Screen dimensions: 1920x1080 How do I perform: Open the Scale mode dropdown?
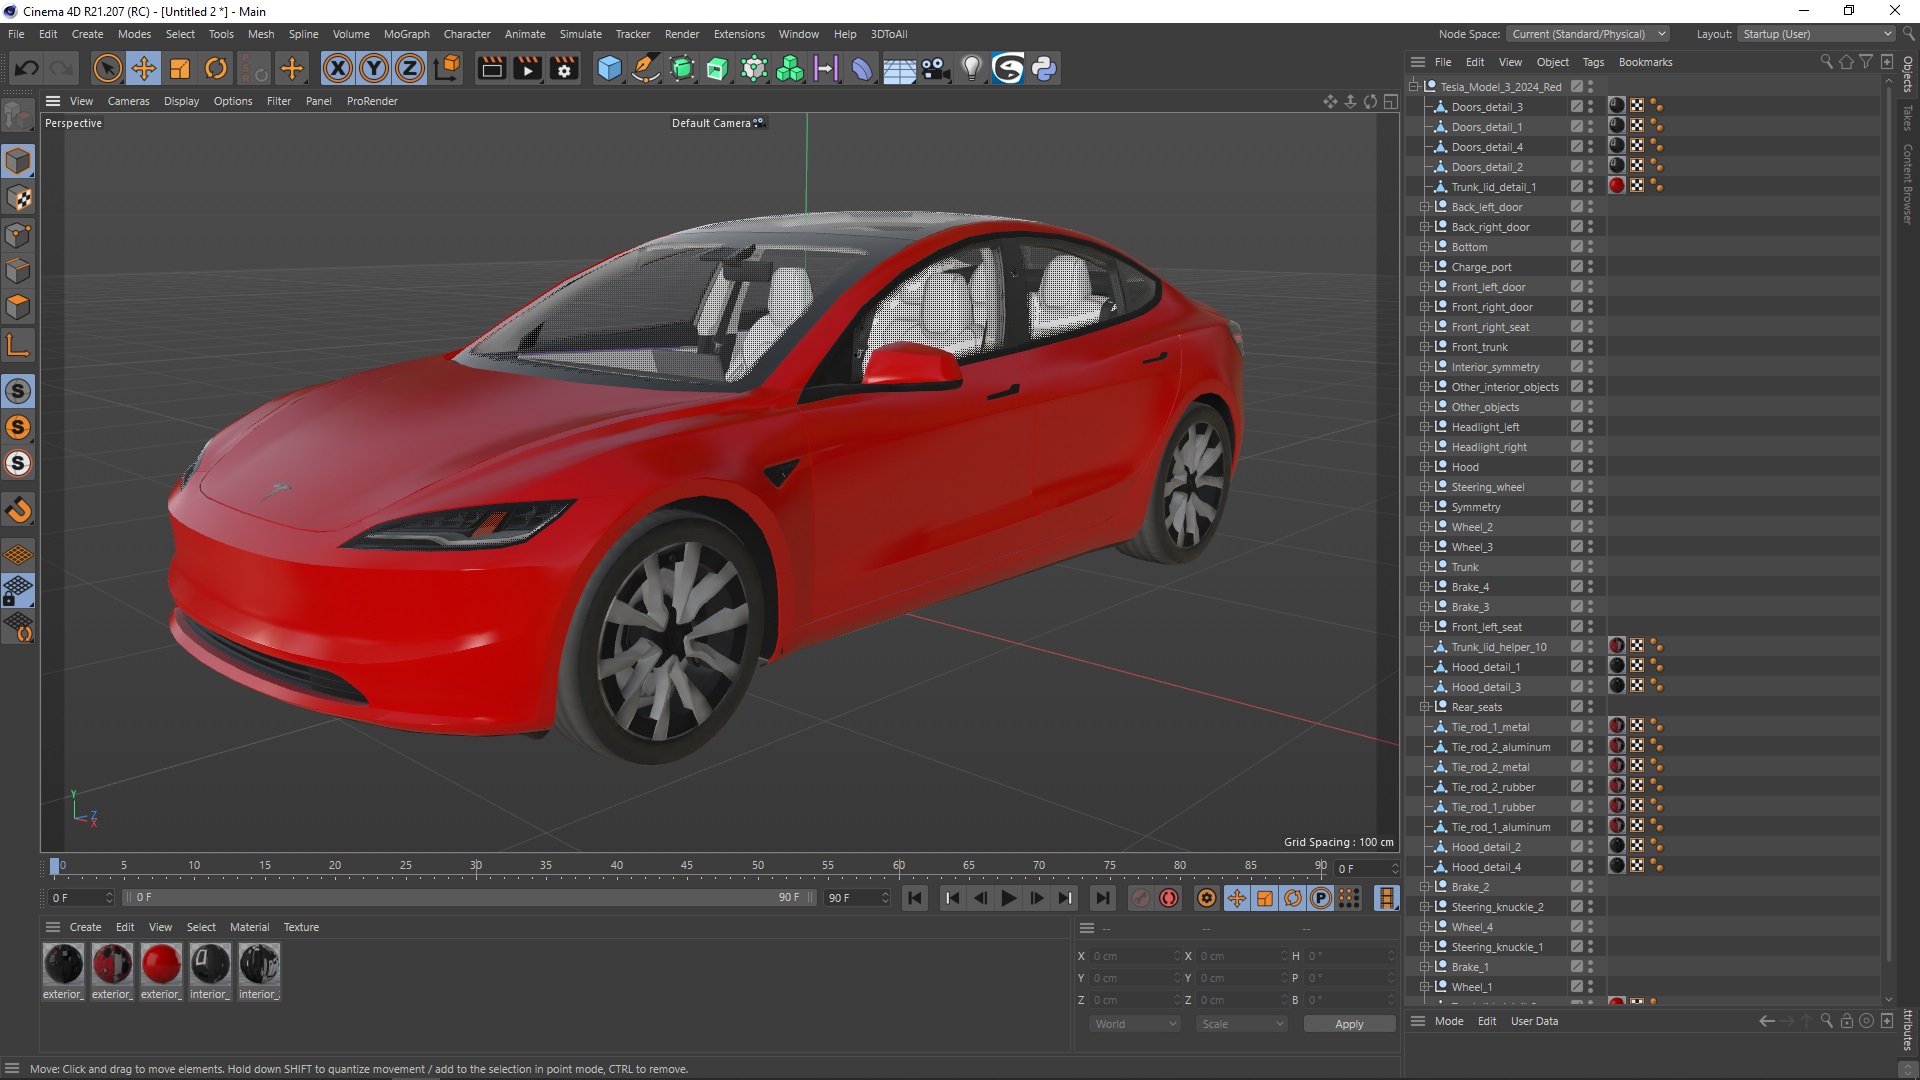[1241, 1024]
